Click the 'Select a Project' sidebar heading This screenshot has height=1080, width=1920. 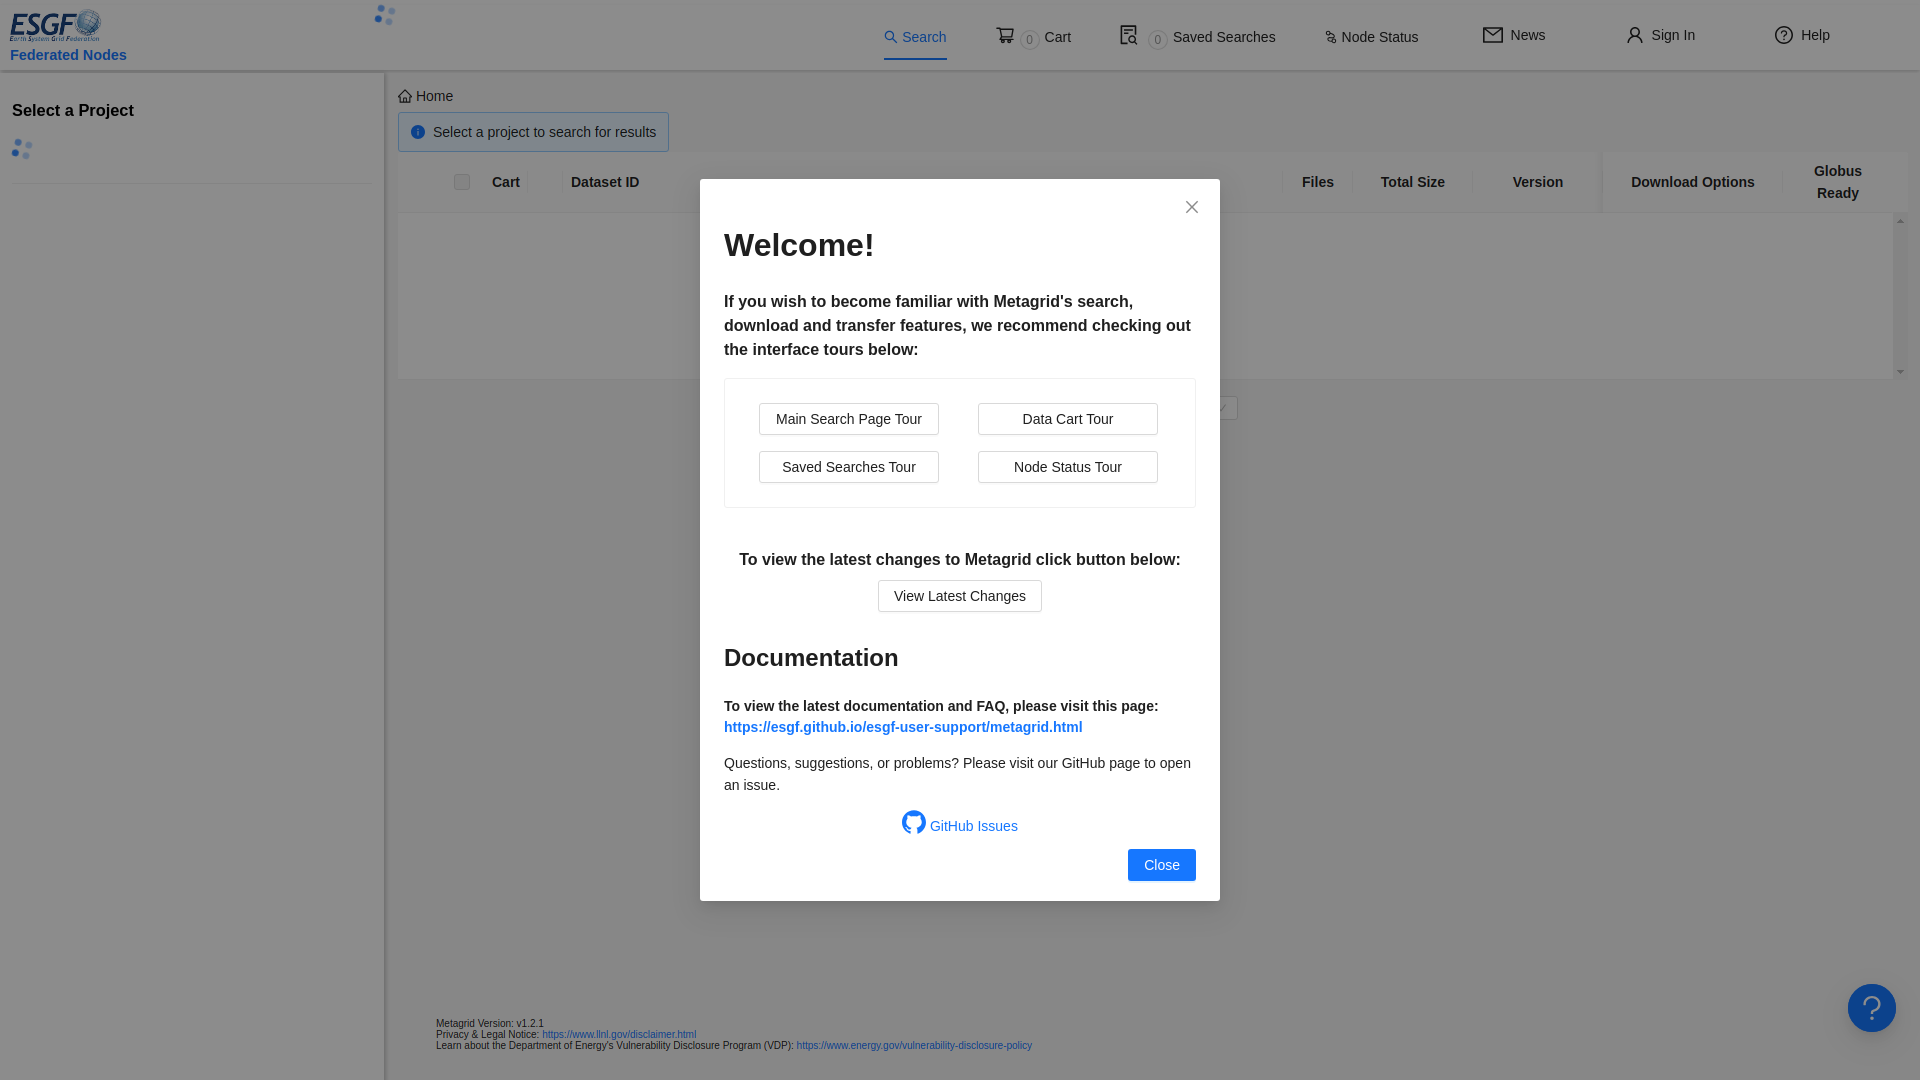click(73, 110)
